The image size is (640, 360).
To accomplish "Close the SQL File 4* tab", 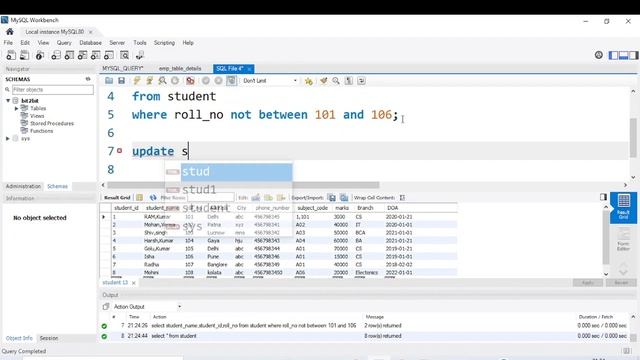I will tap(249, 69).
